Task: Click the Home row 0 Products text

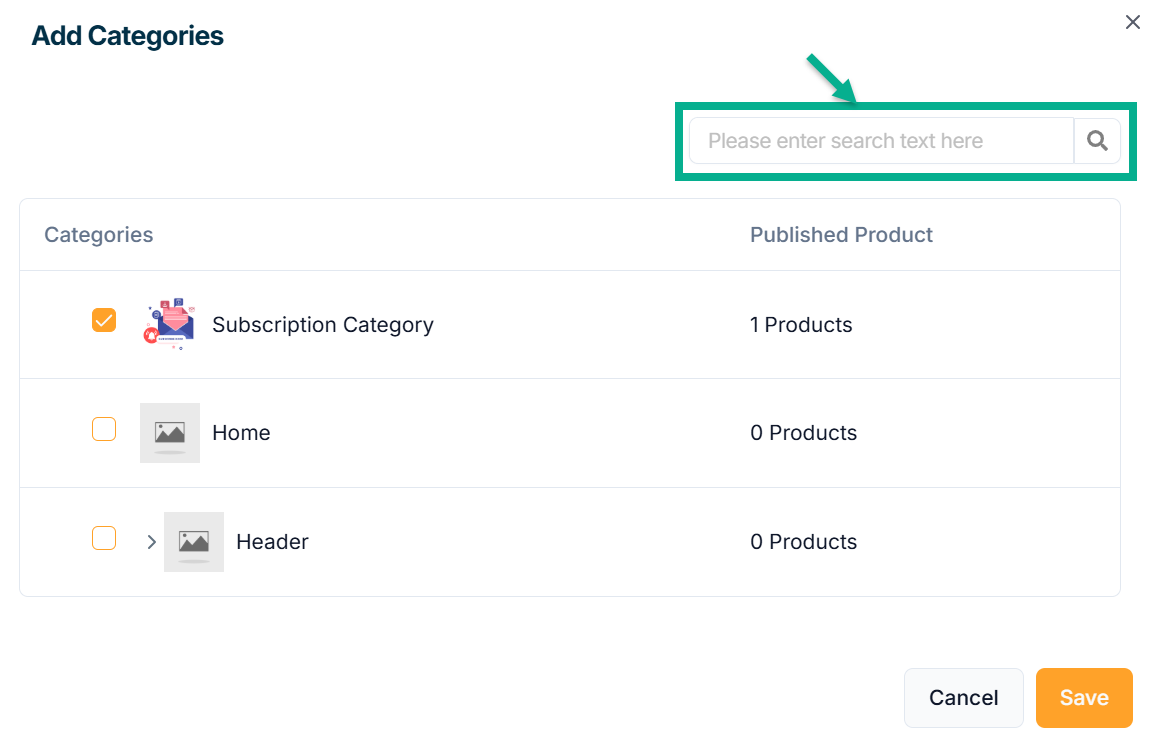Action: click(803, 433)
